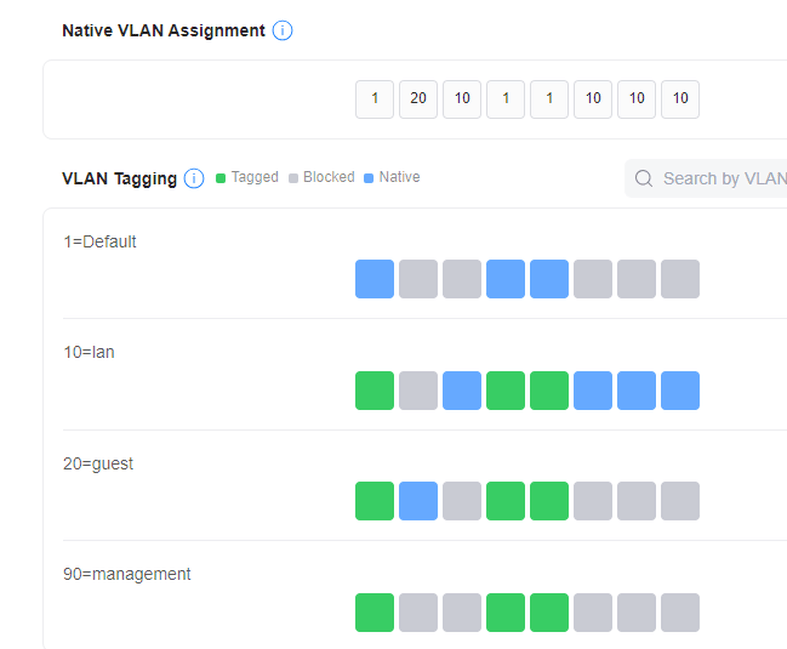The width and height of the screenshot is (787, 649).
Task: Toggle lan VLAN blocked square on port 2
Action: pyautogui.click(x=418, y=390)
